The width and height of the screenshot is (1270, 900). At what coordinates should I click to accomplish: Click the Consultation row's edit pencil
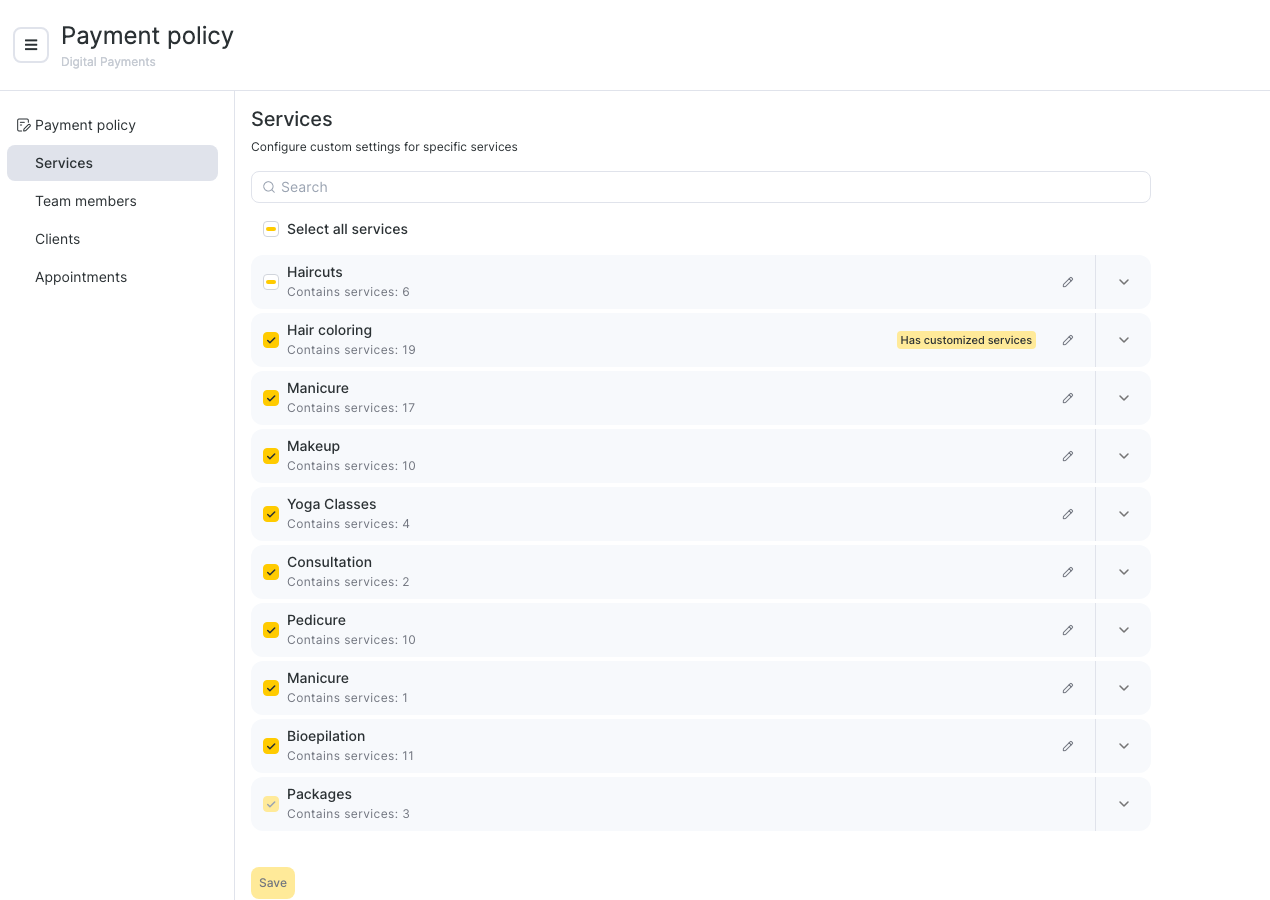(1068, 572)
